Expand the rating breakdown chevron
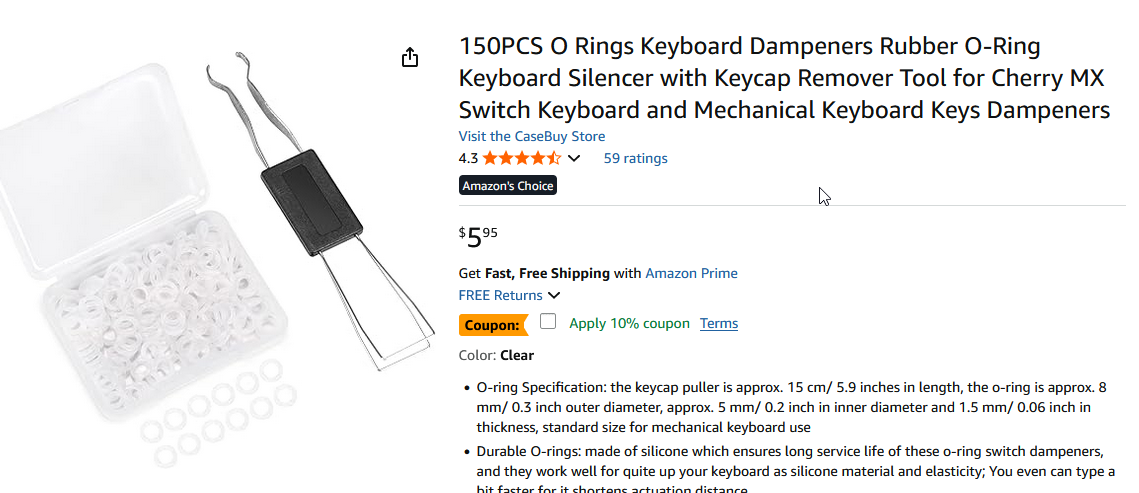This screenshot has width=1139, height=493. [574, 158]
